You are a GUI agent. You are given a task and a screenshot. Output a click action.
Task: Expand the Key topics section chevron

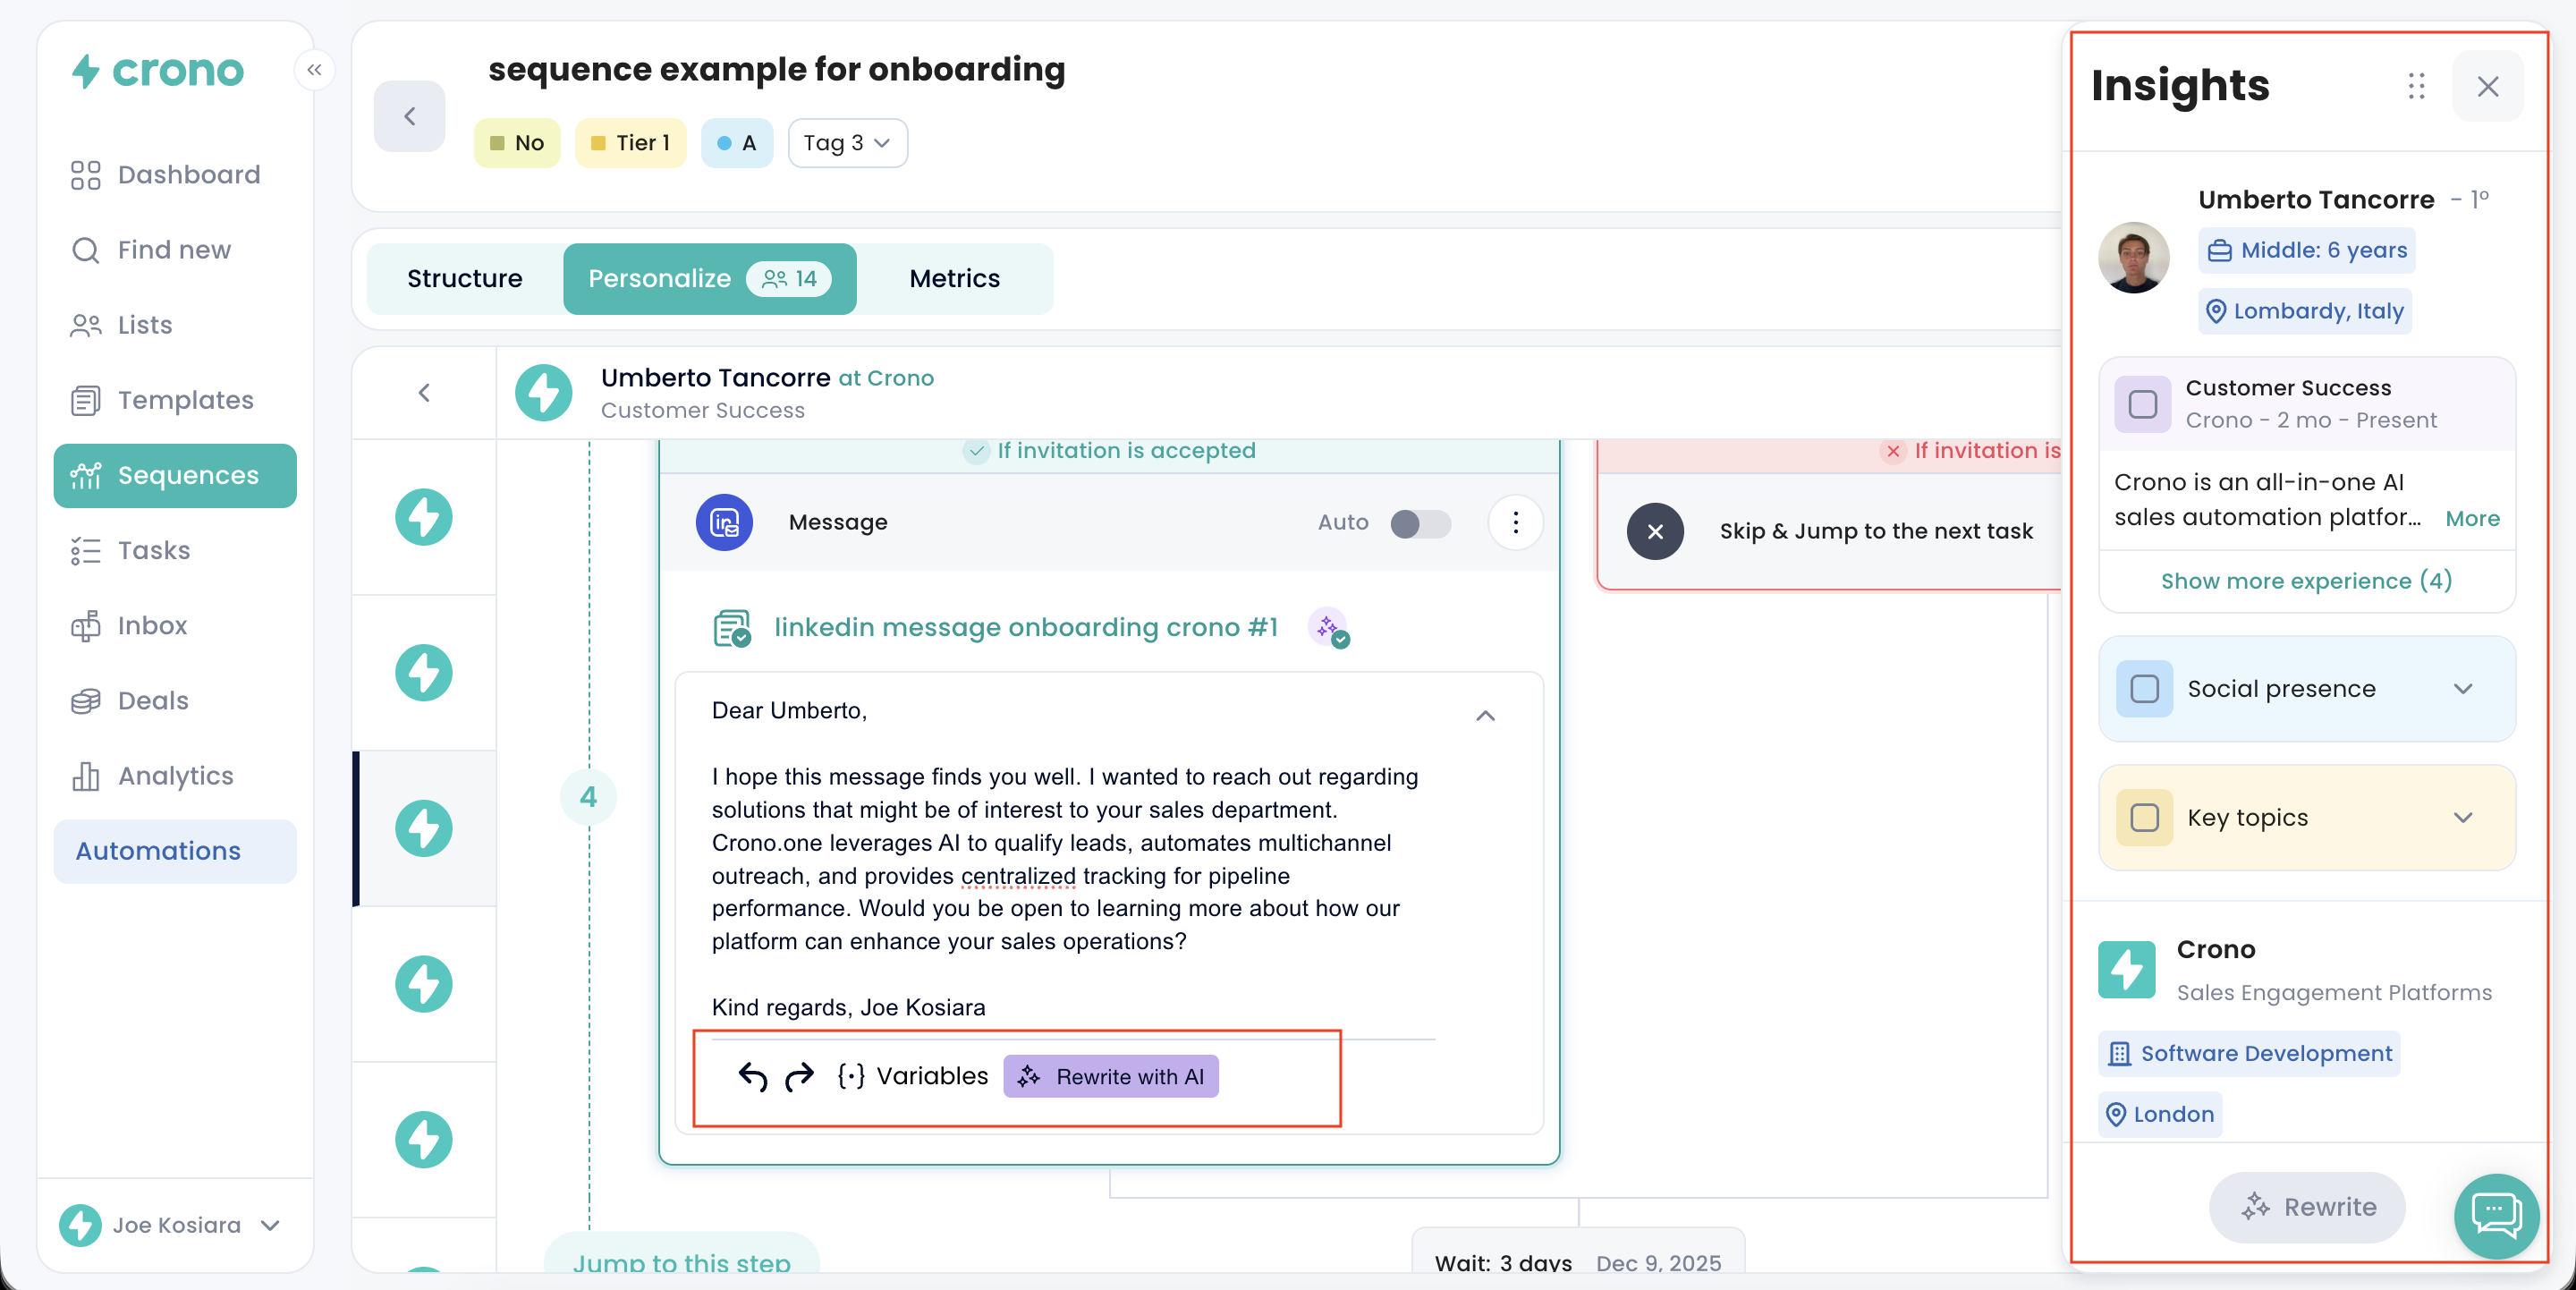tap(2463, 818)
